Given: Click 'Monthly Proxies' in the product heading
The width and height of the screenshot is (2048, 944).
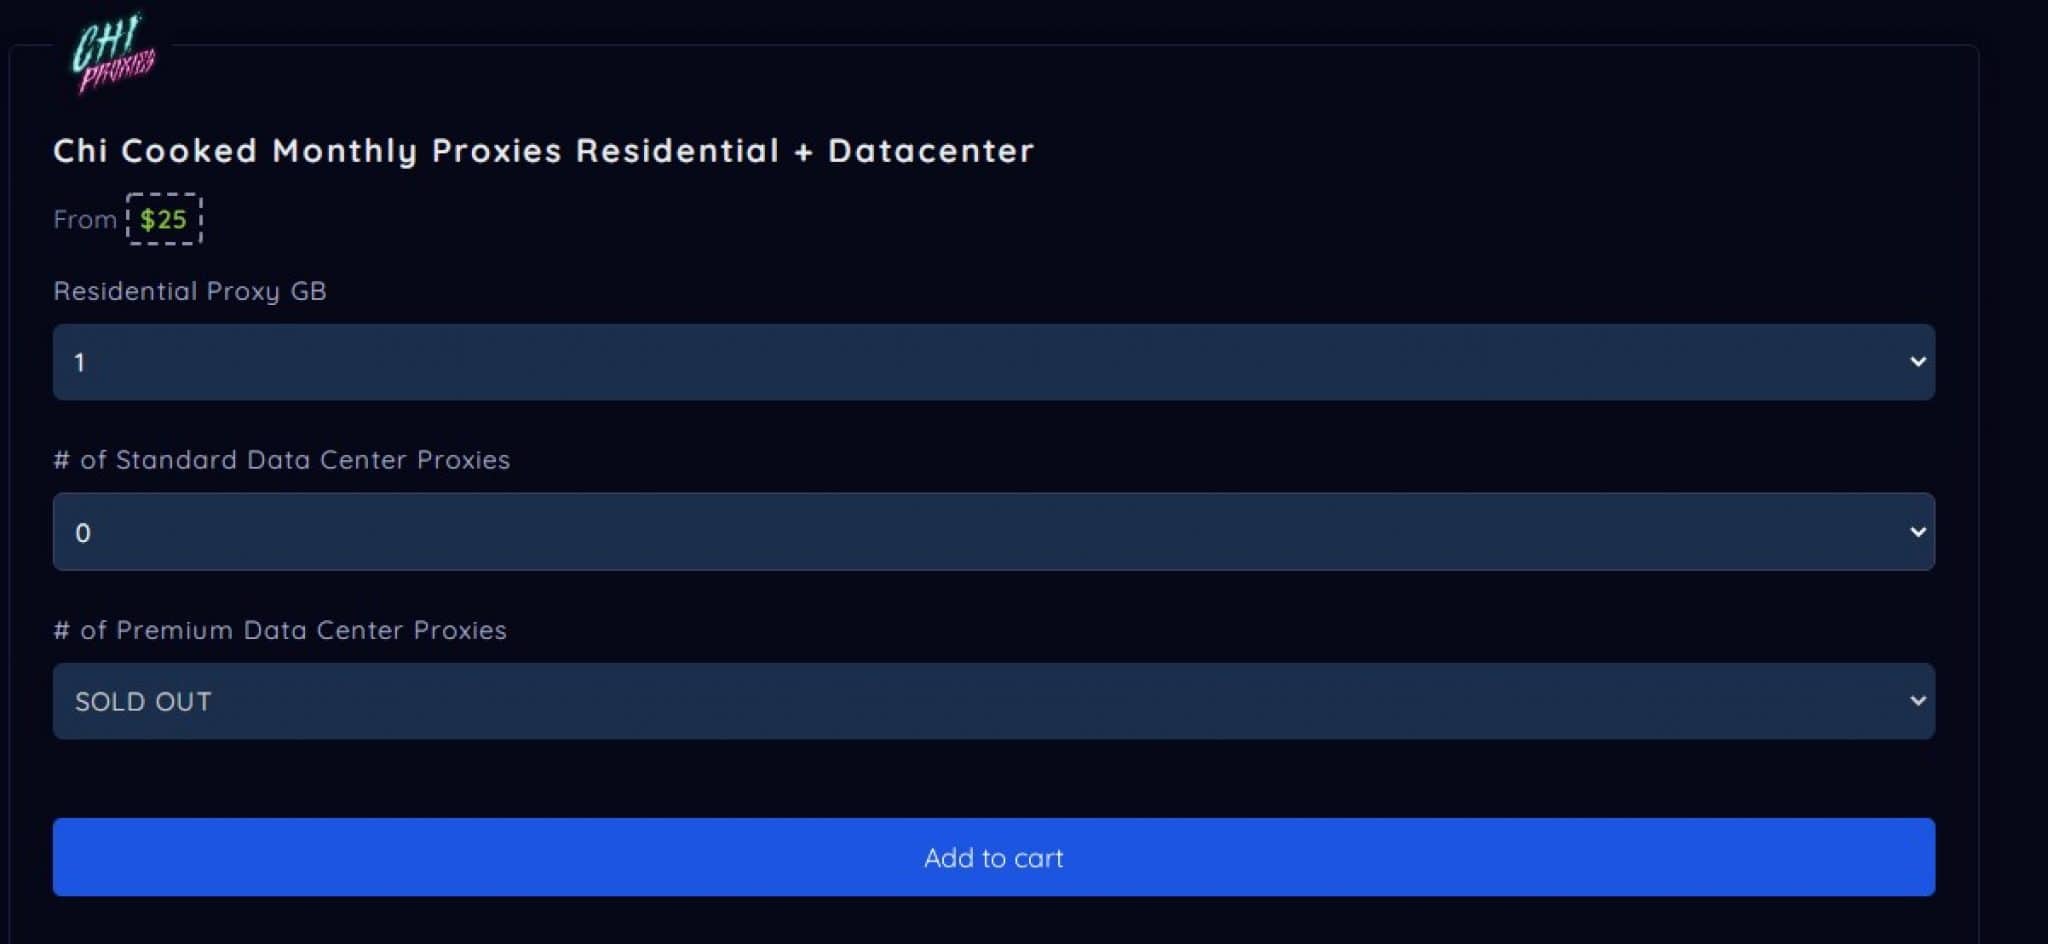Looking at the screenshot, I should [417, 151].
